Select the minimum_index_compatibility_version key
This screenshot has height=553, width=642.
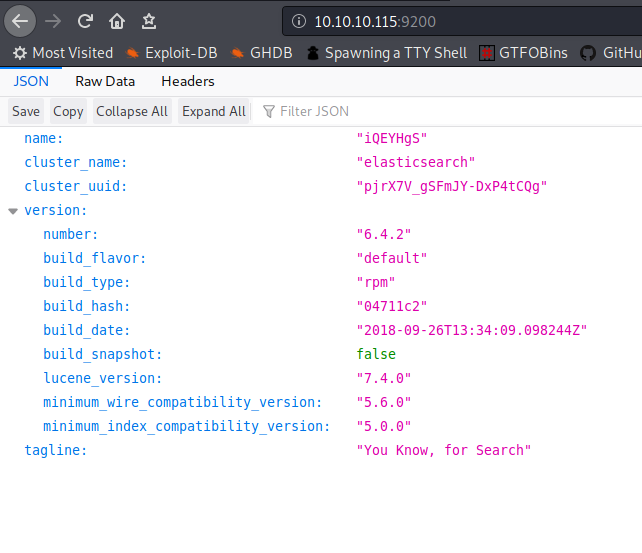187,427
